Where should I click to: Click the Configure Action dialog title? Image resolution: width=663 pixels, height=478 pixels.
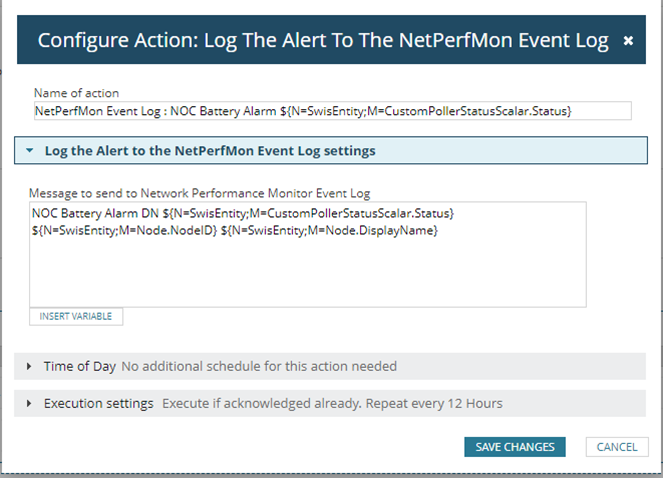coord(322,41)
